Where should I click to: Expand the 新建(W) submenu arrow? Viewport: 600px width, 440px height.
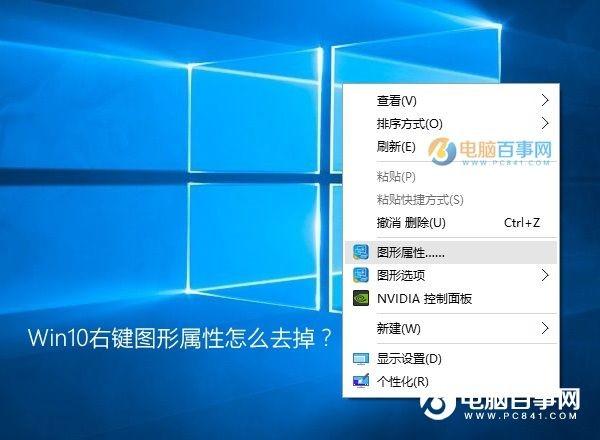545,328
